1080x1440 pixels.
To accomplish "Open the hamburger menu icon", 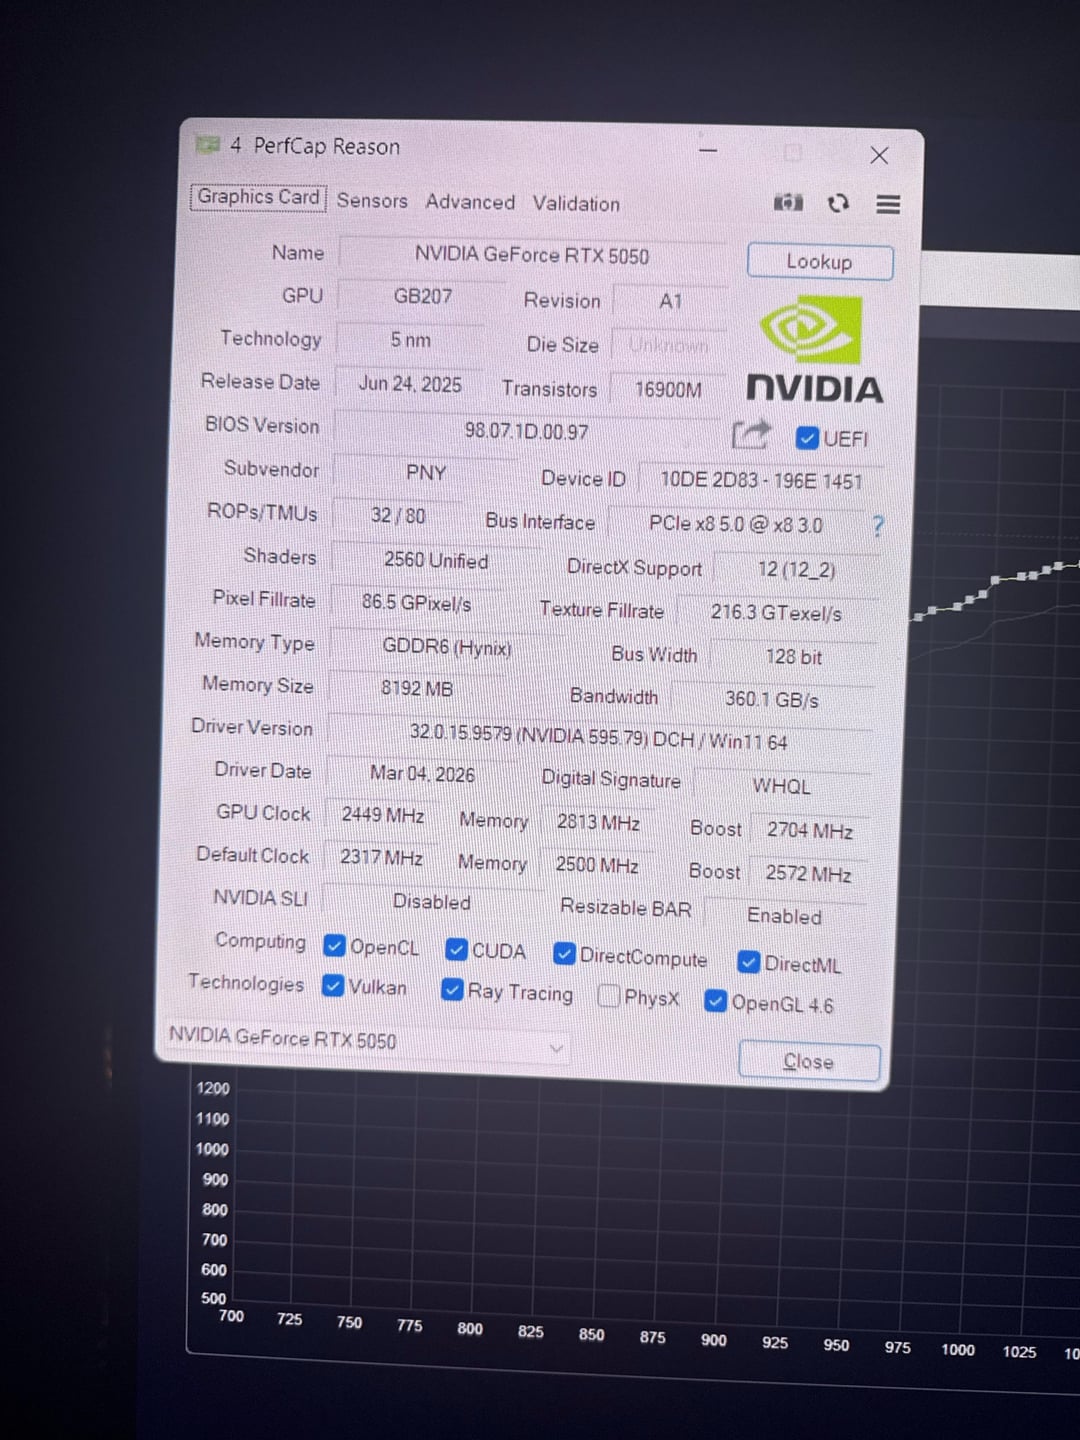I will (888, 204).
